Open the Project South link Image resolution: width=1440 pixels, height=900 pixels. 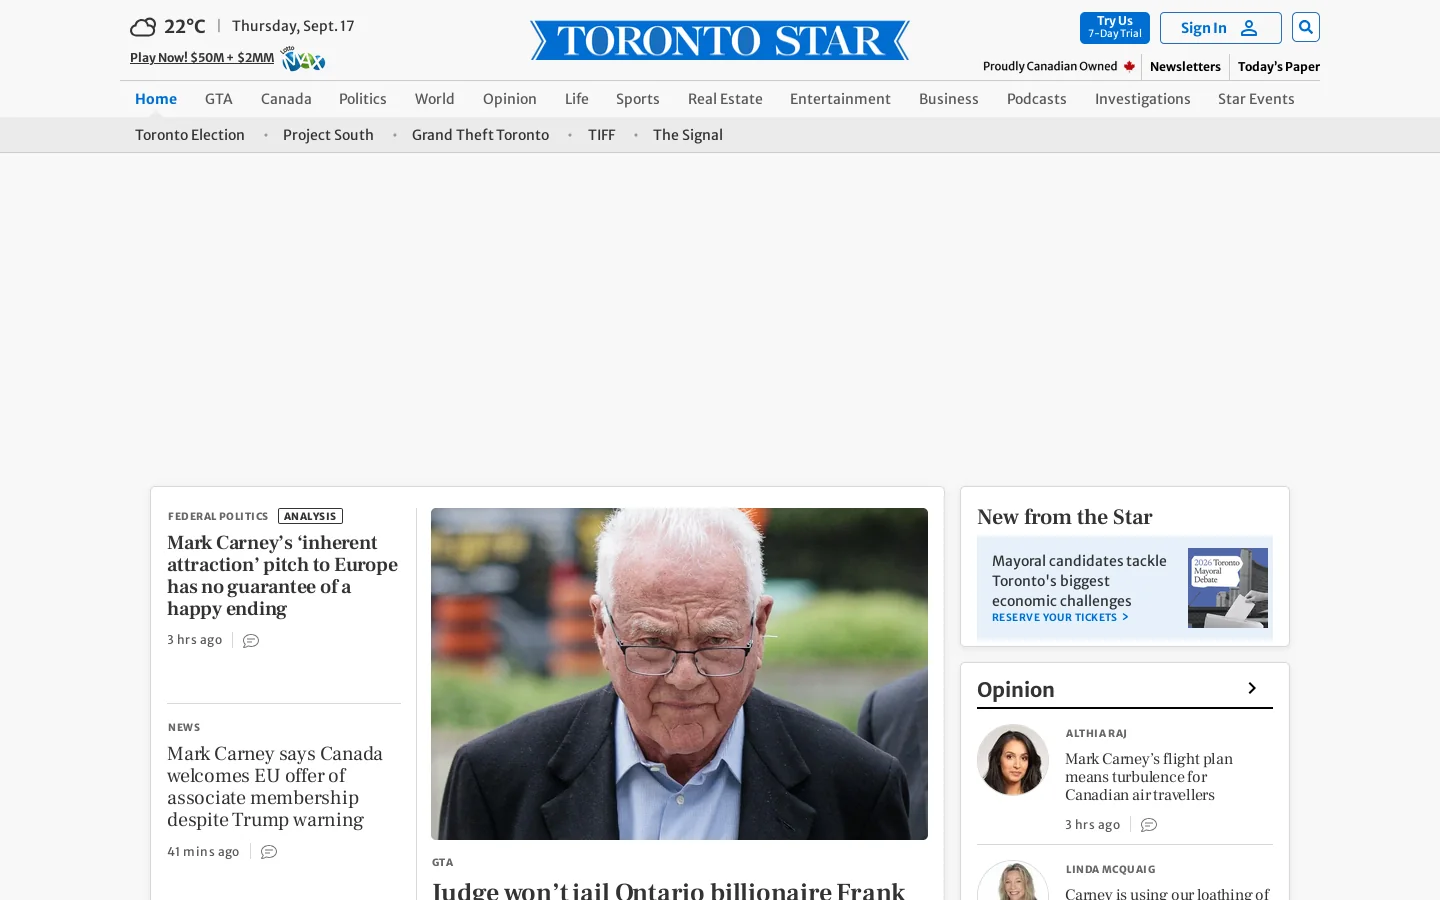click(x=328, y=135)
